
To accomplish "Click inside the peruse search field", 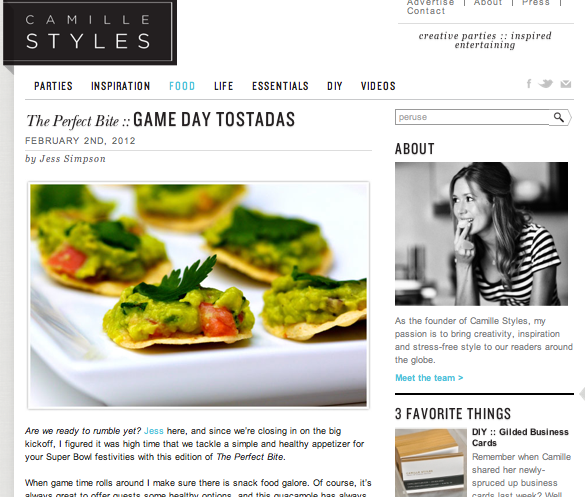I will [473, 117].
